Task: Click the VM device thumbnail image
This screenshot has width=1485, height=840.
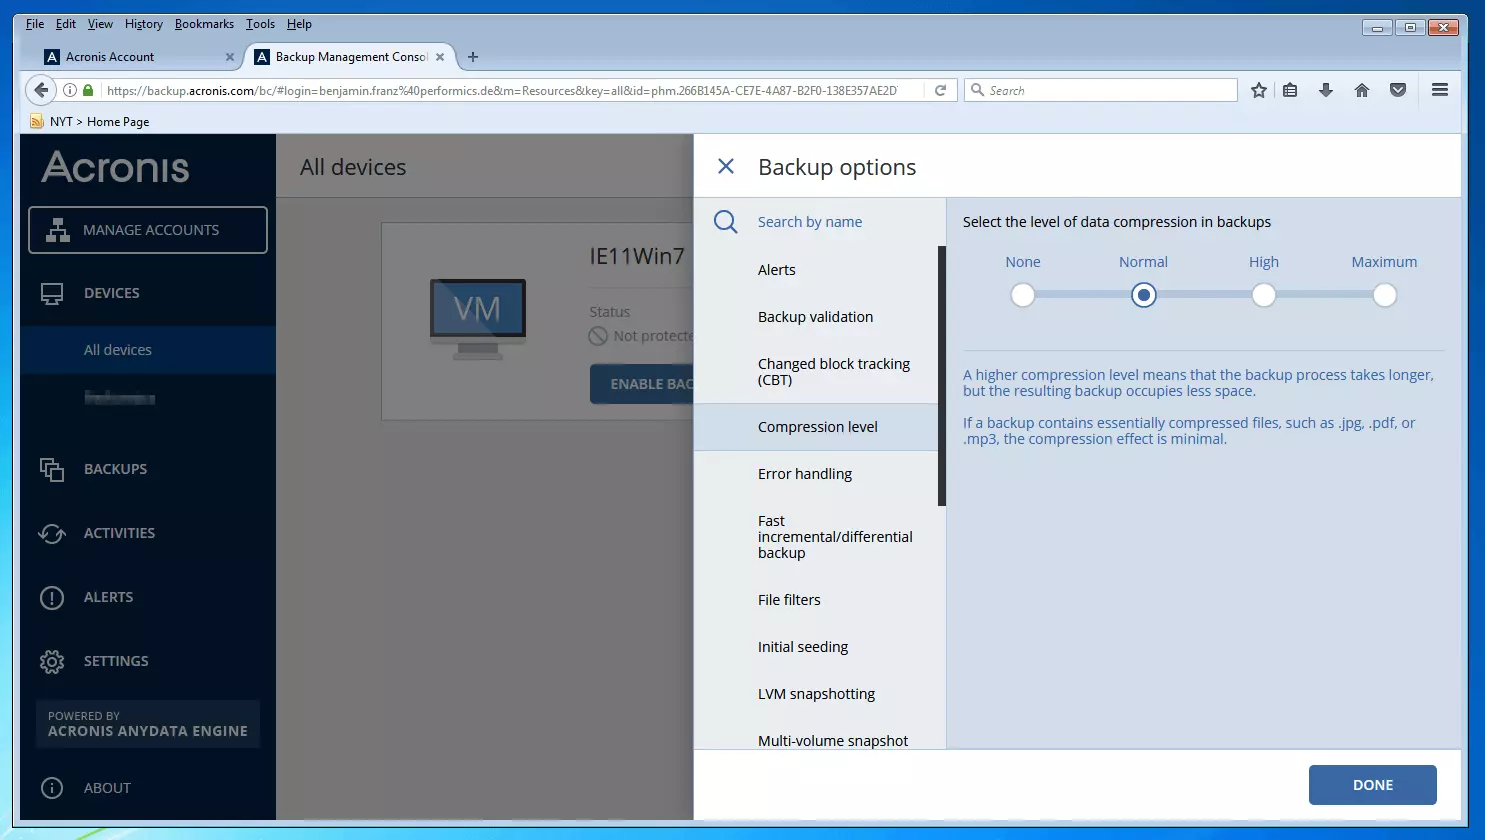Action: pyautogui.click(x=477, y=319)
